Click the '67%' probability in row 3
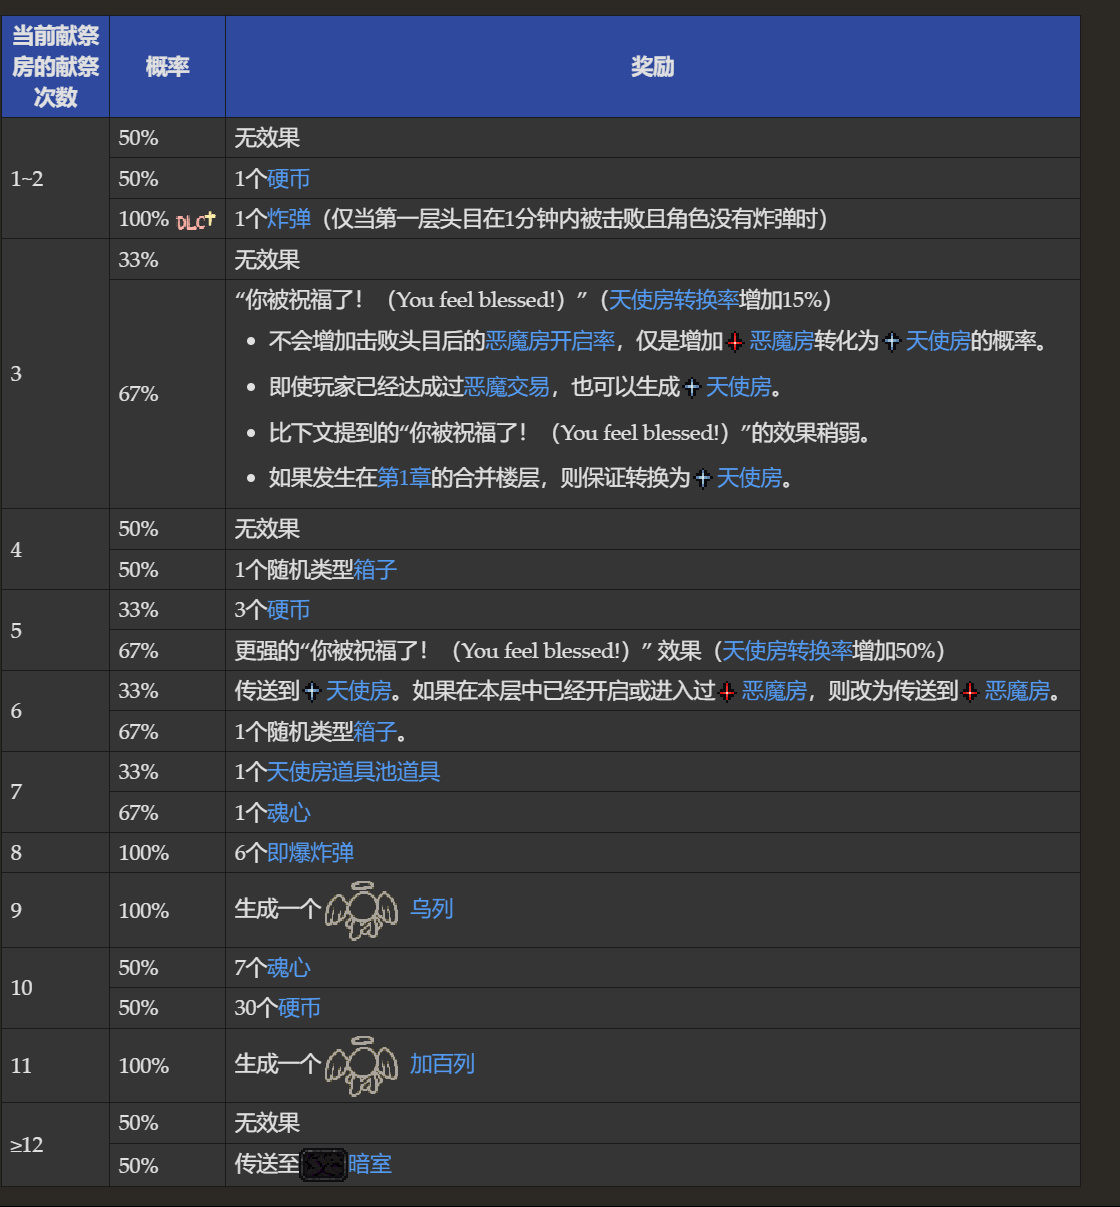This screenshot has width=1120, height=1207. point(139,394)
